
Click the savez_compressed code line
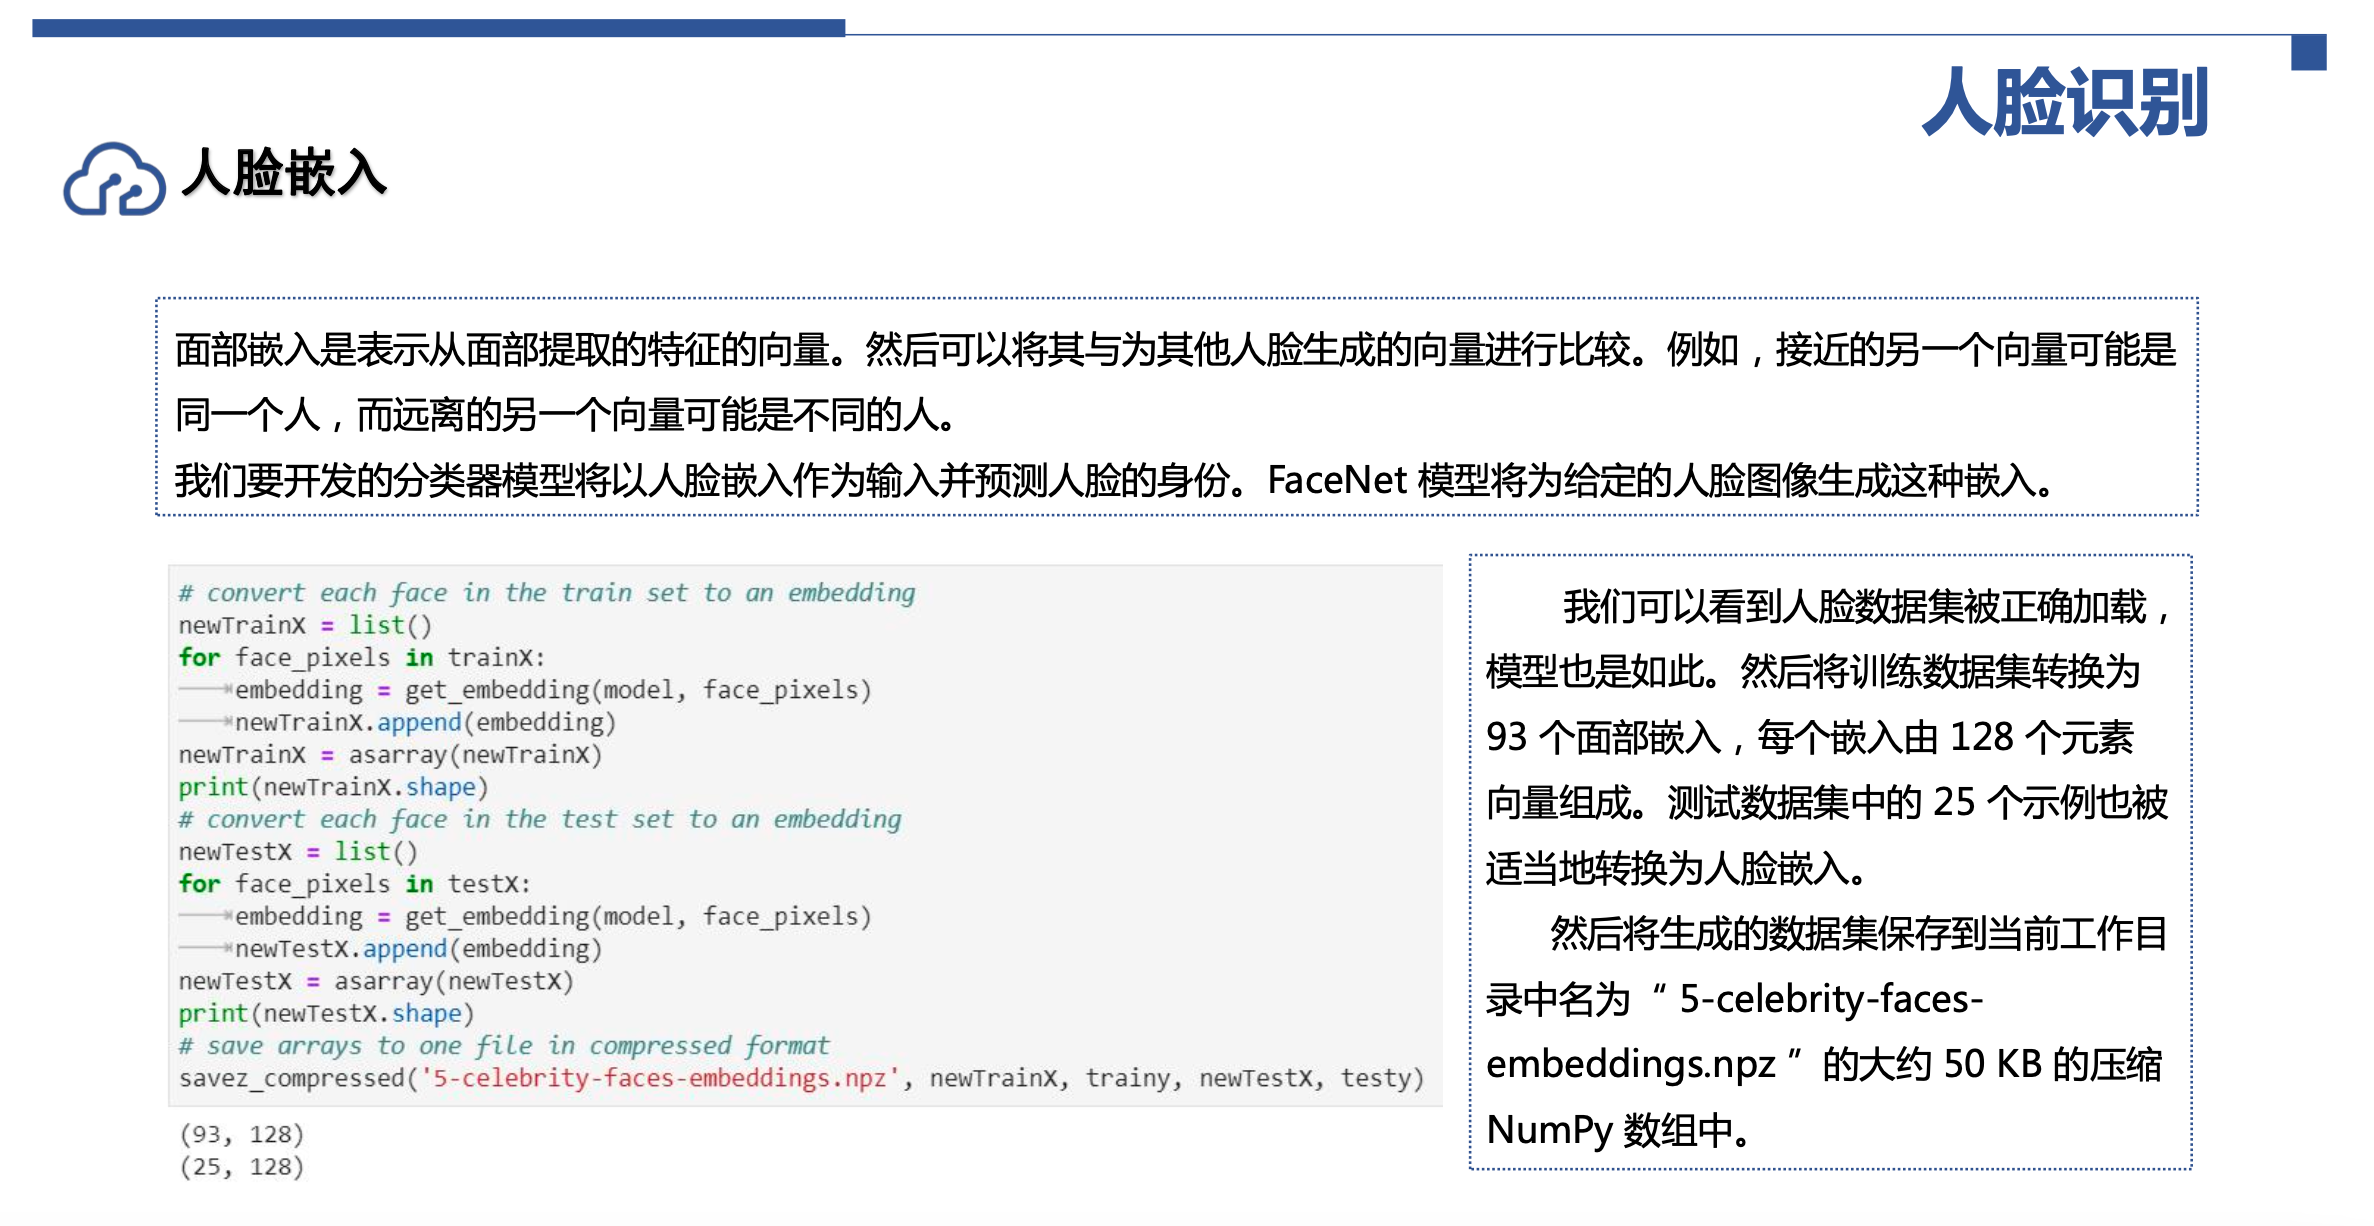[801, 1078]
